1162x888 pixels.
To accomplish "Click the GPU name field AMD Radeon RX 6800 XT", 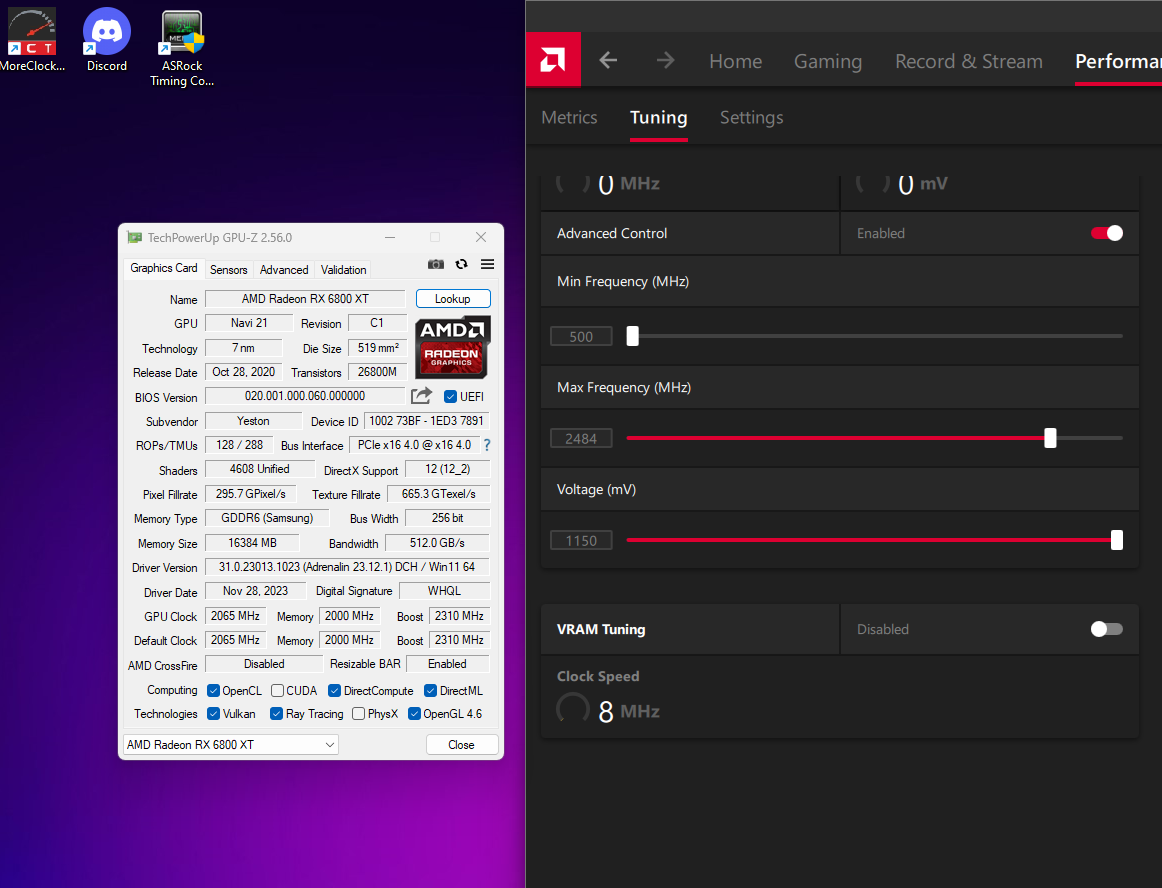I will click(x=305, y=299).
